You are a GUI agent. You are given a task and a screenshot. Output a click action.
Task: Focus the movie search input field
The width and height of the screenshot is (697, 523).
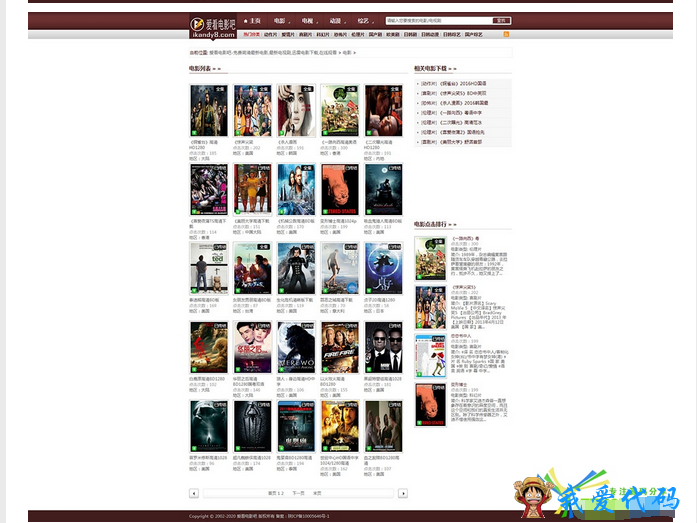coord(439,20)
